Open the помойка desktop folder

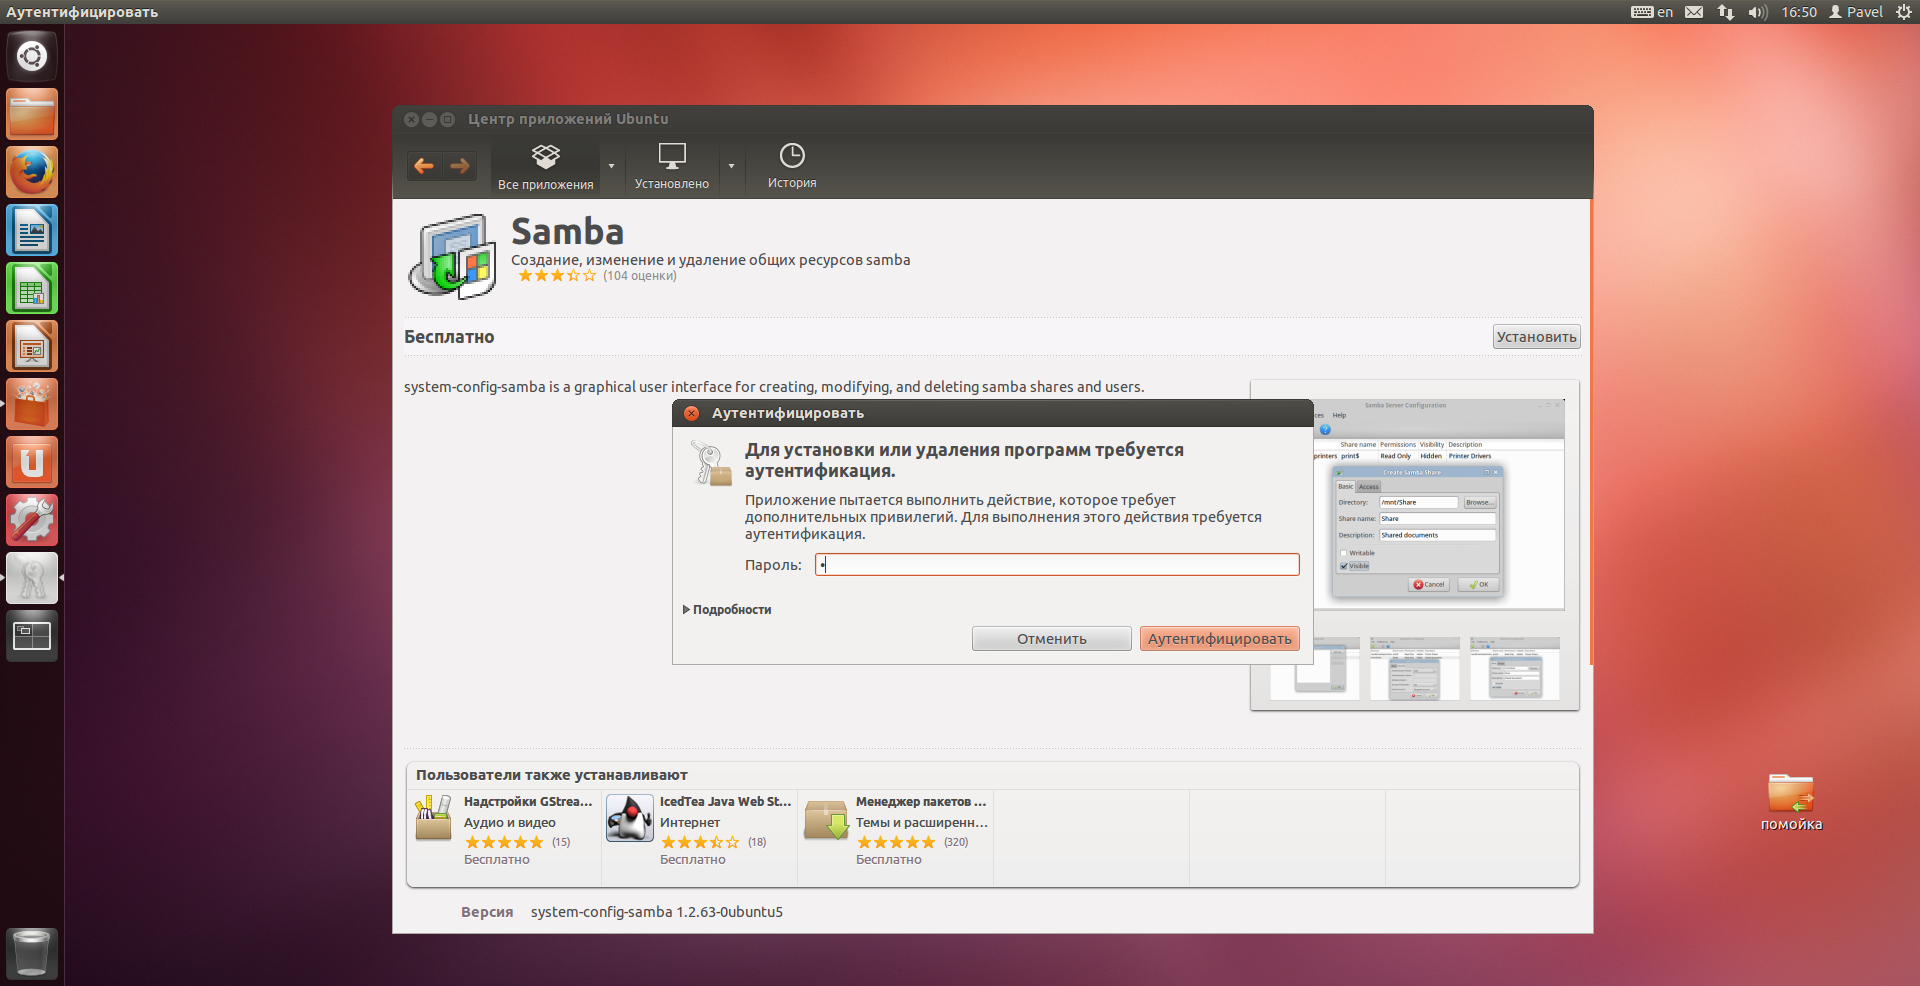(1791, 802)
